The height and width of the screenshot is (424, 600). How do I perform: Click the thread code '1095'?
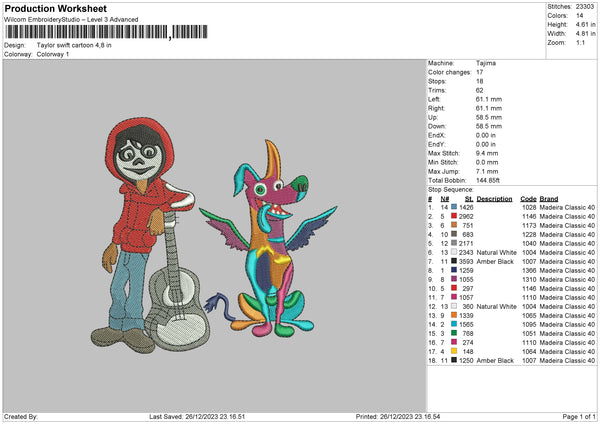tap(529, 324)
